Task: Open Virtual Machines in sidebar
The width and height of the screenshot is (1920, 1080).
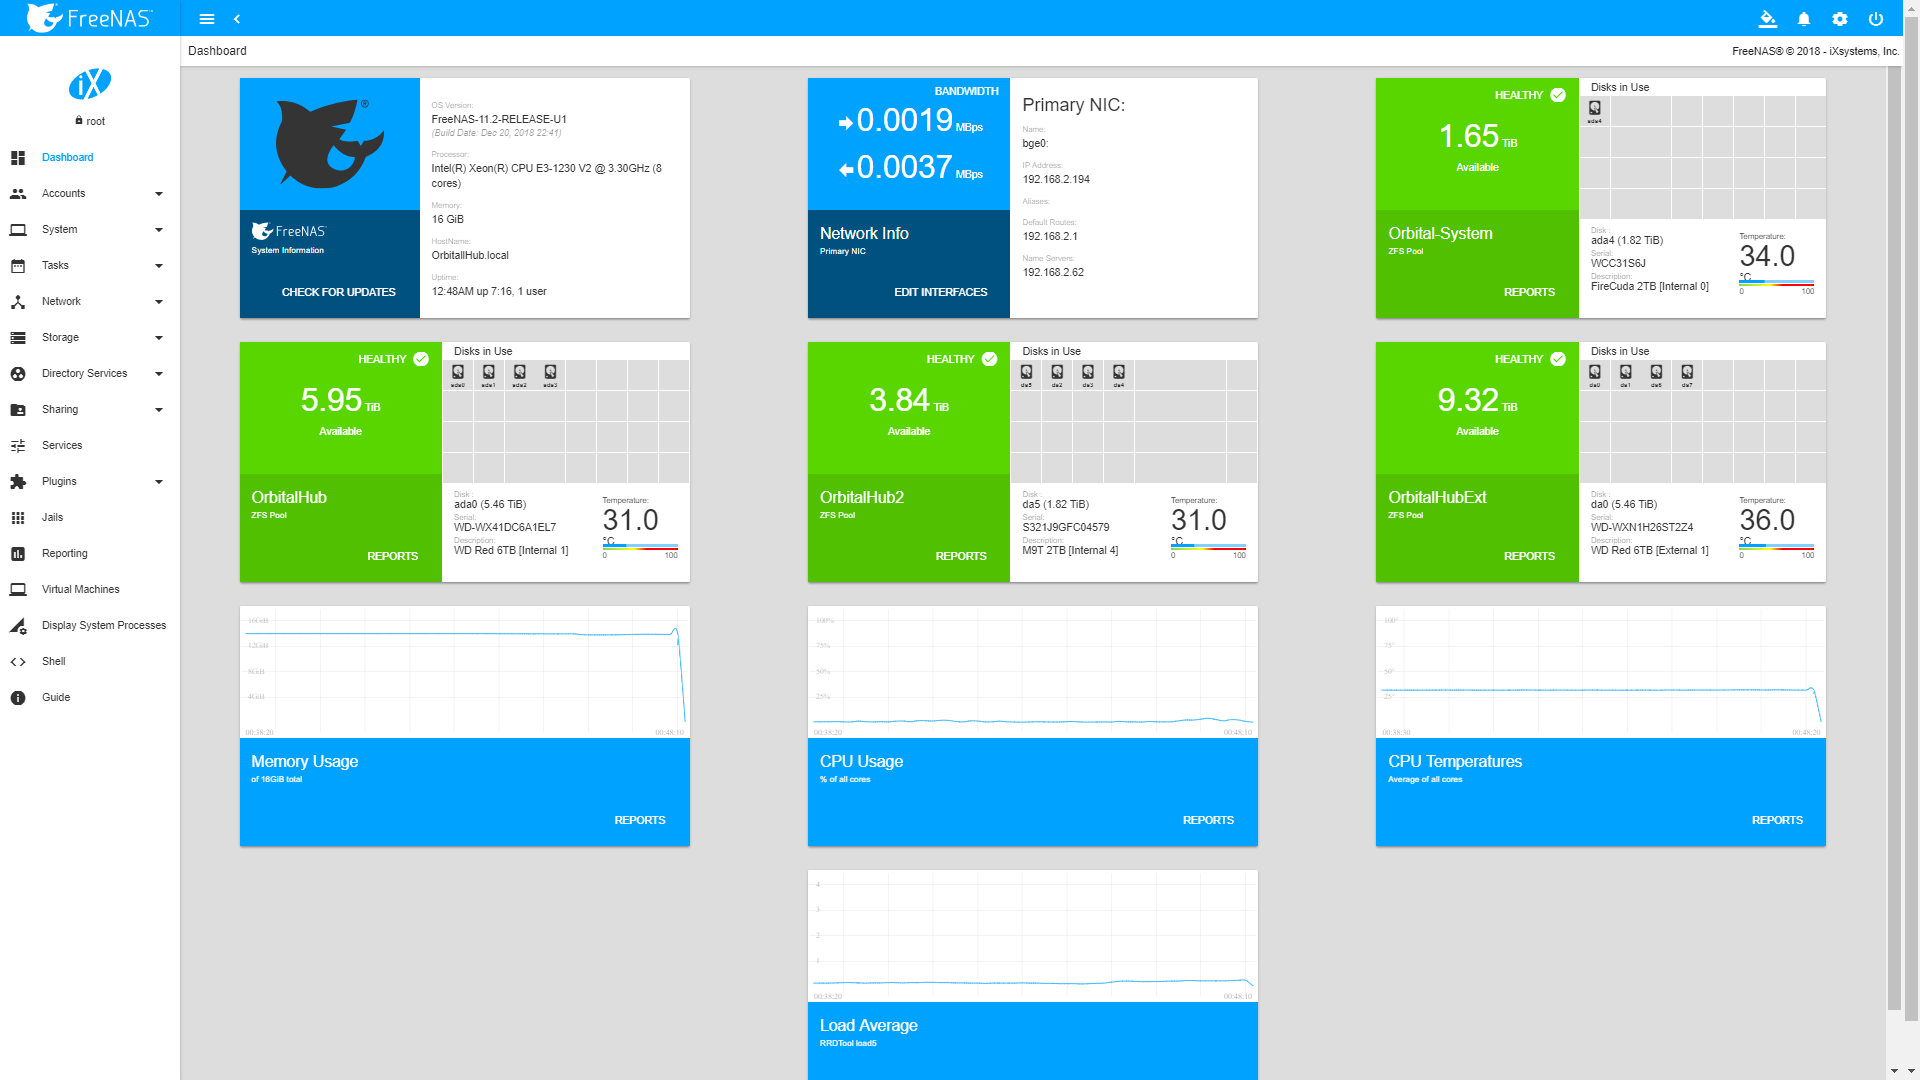Action: pos(90,590)
